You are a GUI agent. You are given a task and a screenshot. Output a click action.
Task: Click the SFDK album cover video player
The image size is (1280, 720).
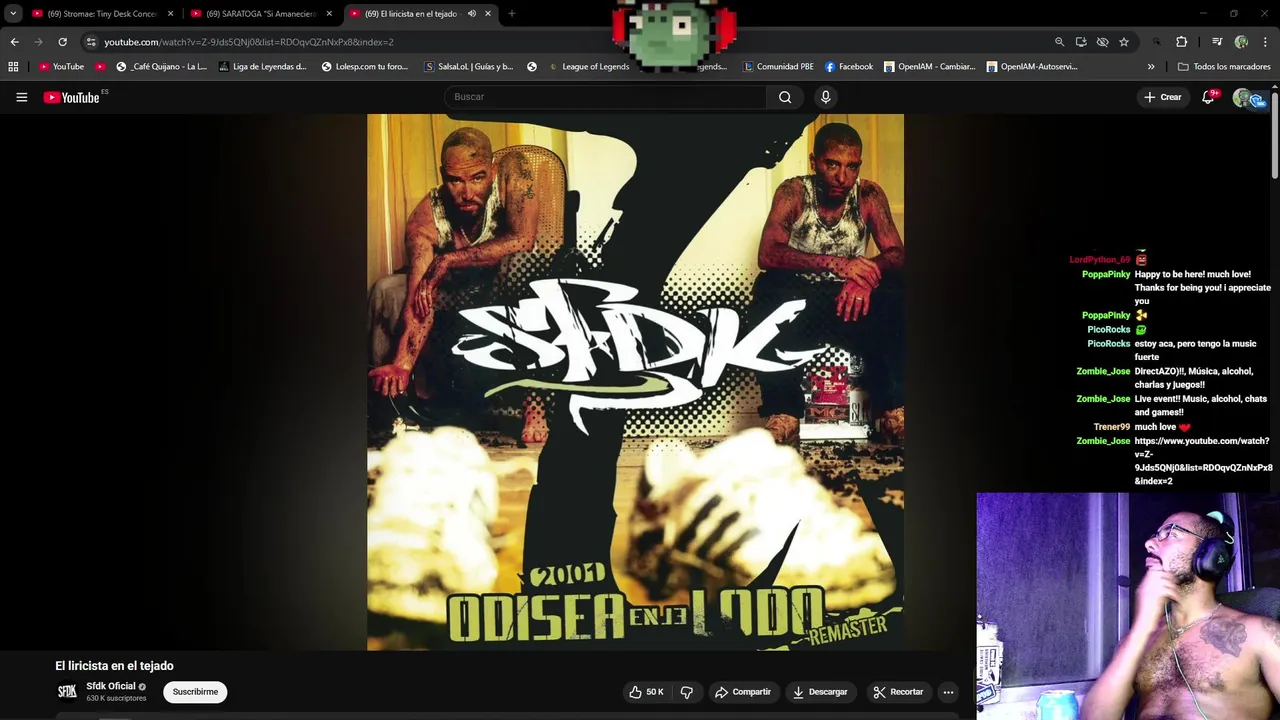pos(635,382)
